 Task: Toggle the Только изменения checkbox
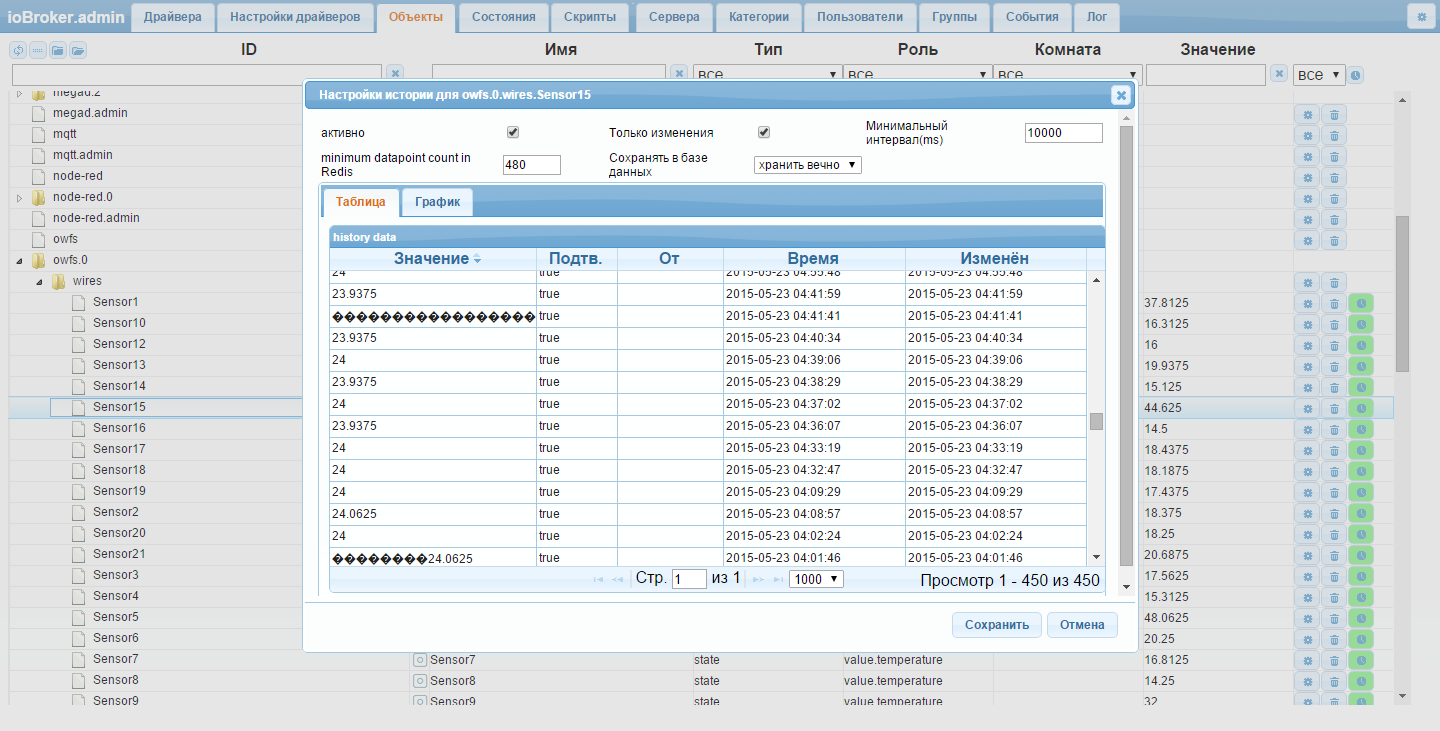(763, 132)
